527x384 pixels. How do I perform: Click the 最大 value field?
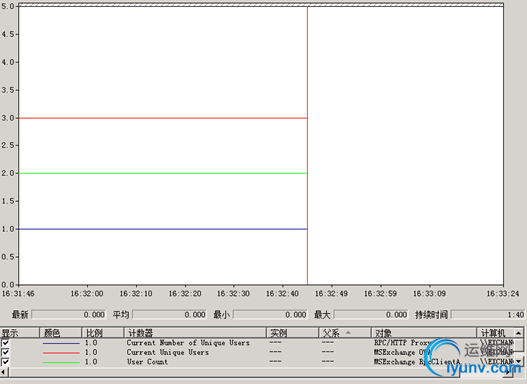click(x=371, y=315)
